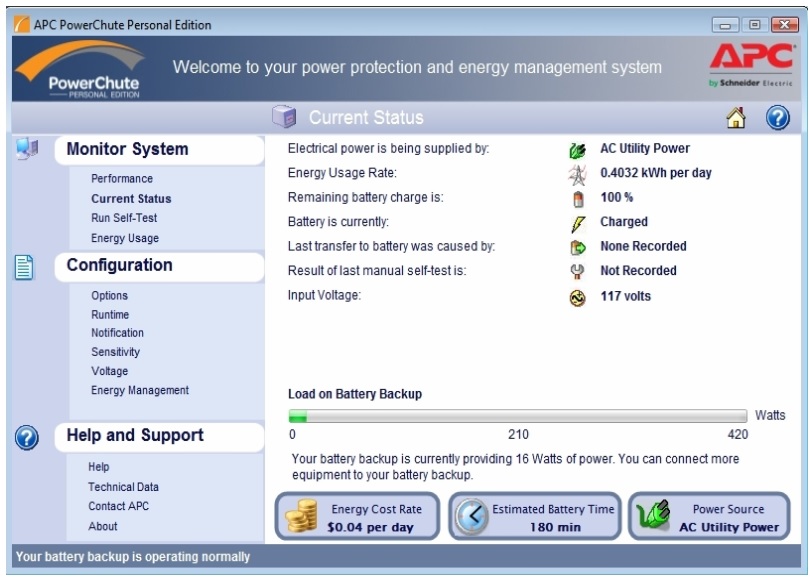810x578 pixels.
Task: Click the '210' load scale label
Action: pos(518,434)
